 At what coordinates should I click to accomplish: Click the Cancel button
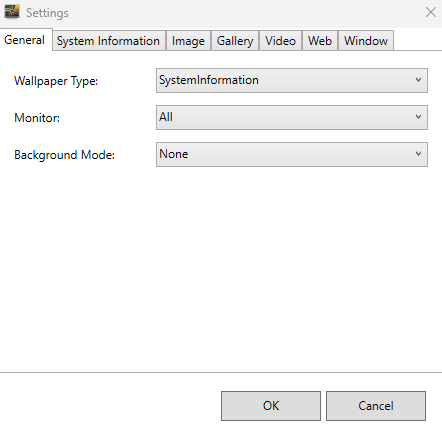point(376,406)
